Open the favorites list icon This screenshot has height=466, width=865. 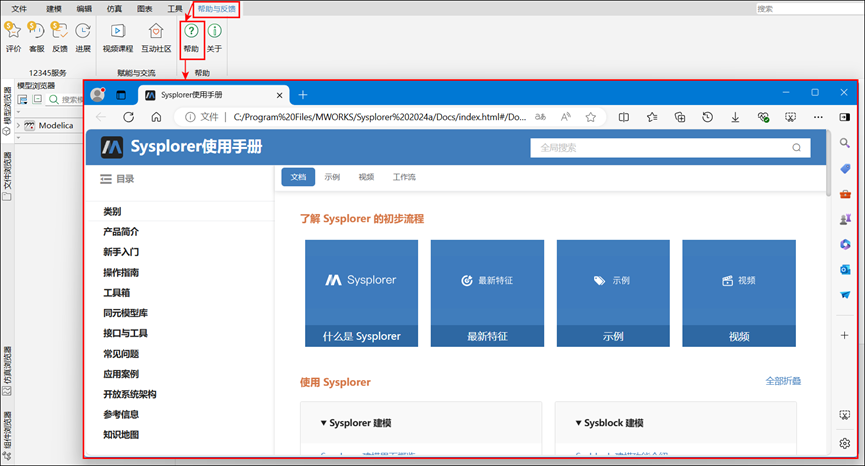pyautogui.click(x=652, y=117)
